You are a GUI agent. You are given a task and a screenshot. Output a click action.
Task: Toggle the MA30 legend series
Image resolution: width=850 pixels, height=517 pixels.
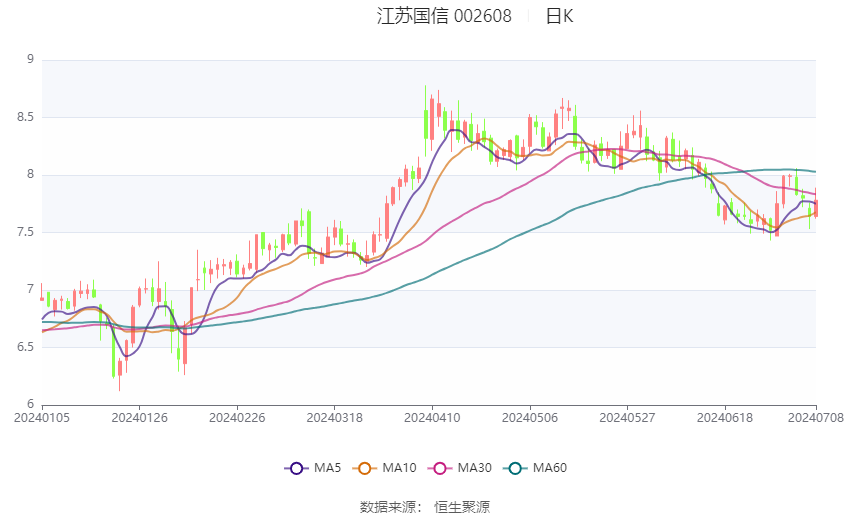click(x=460, y=468)
